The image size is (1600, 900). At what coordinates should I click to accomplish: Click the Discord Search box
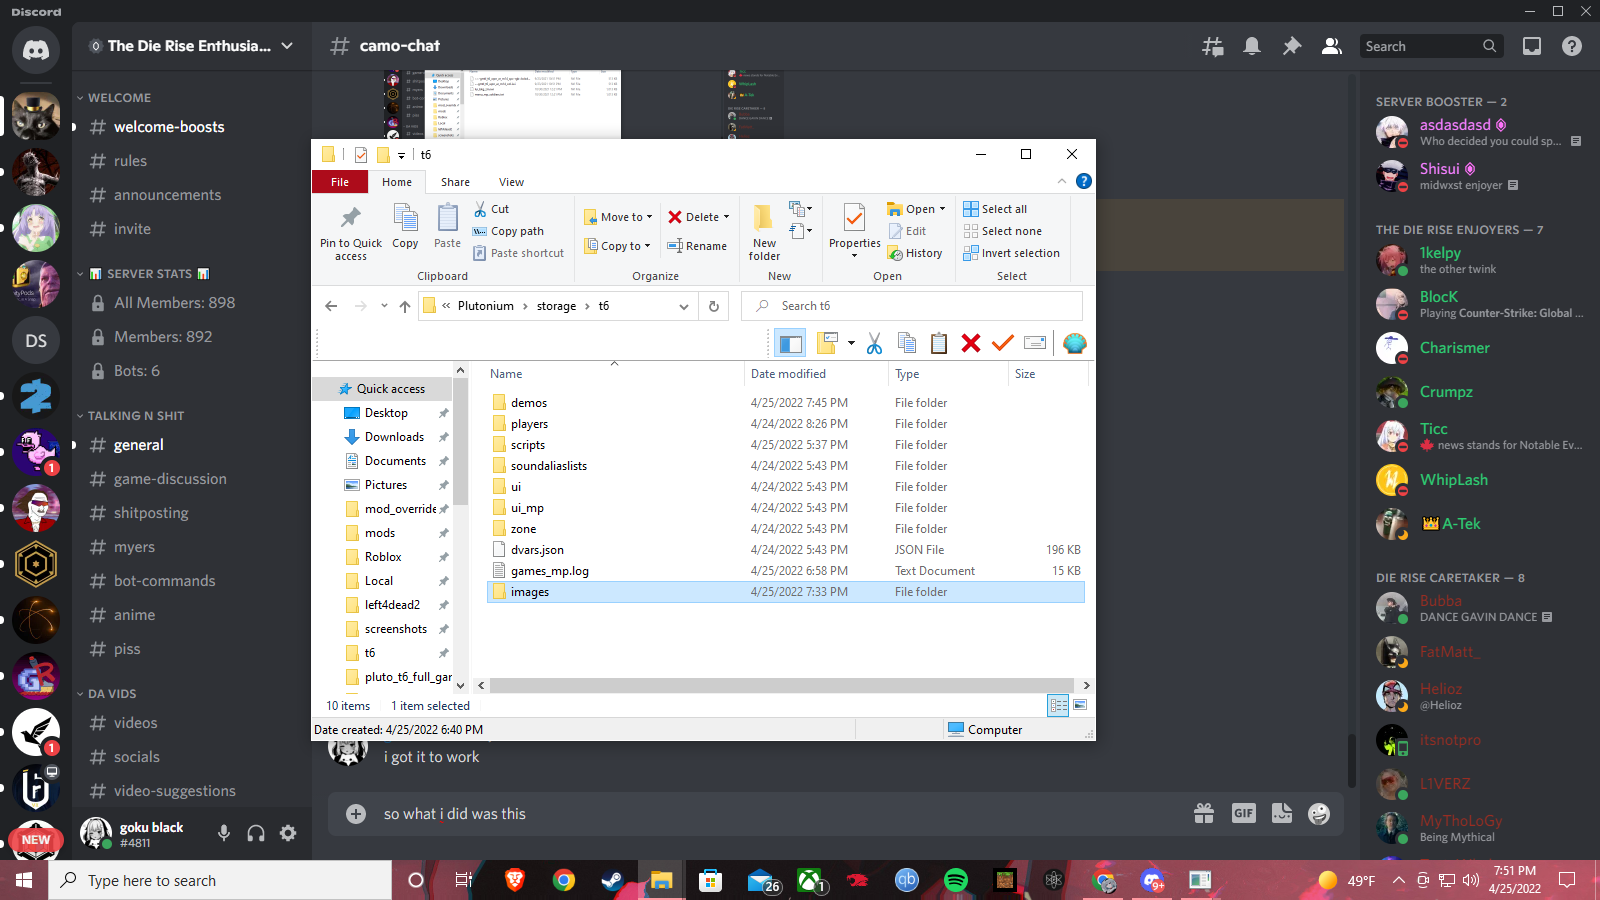click(1431, 46)
